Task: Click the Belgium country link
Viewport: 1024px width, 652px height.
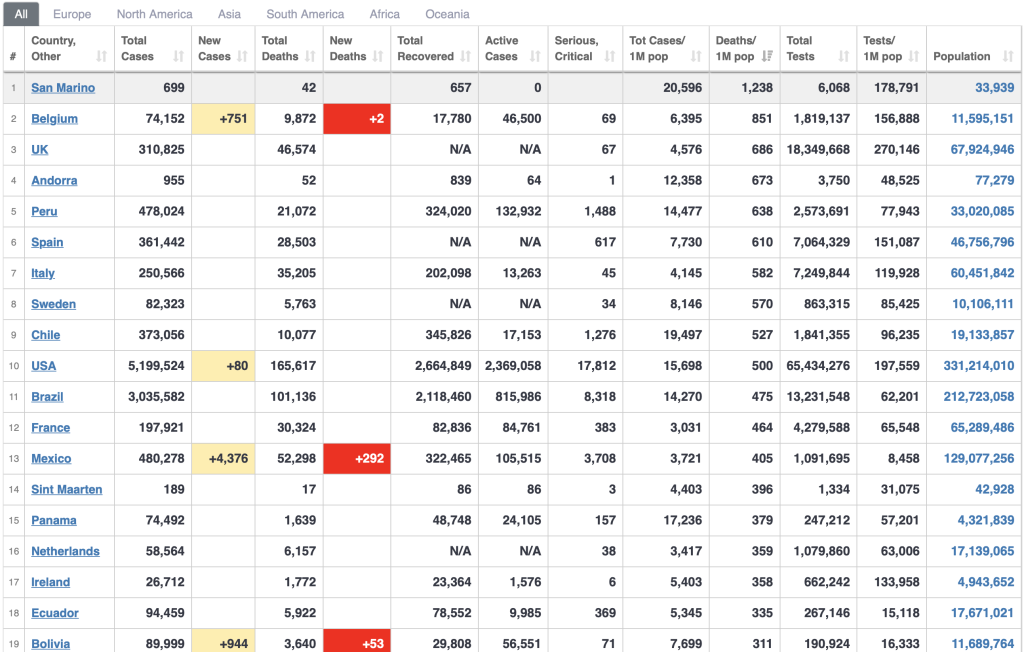Action: (54, 119)
